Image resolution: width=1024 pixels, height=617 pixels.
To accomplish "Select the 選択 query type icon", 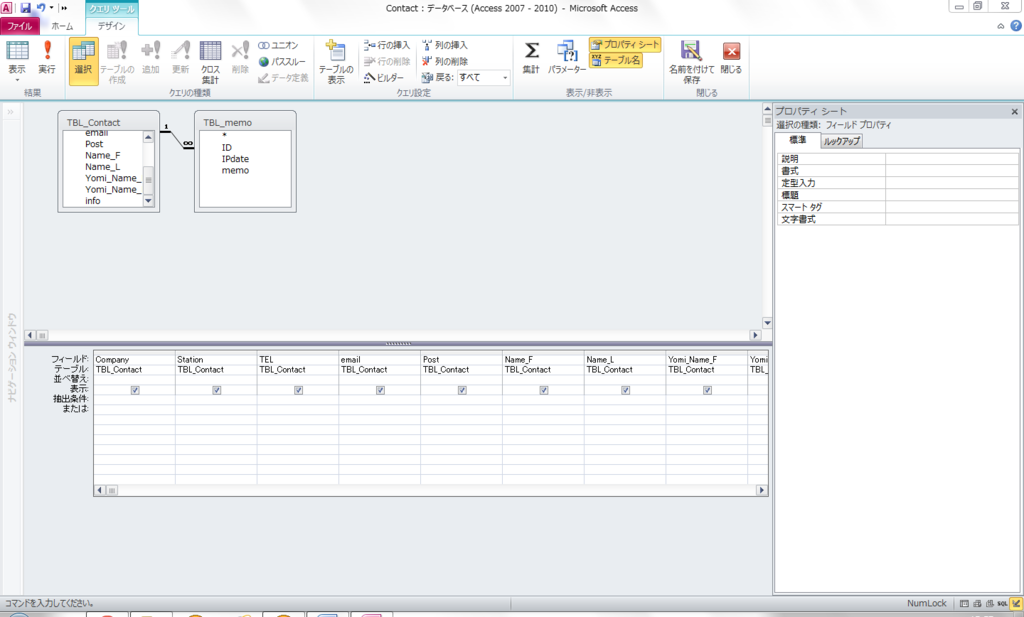I will tap(83, 61).
